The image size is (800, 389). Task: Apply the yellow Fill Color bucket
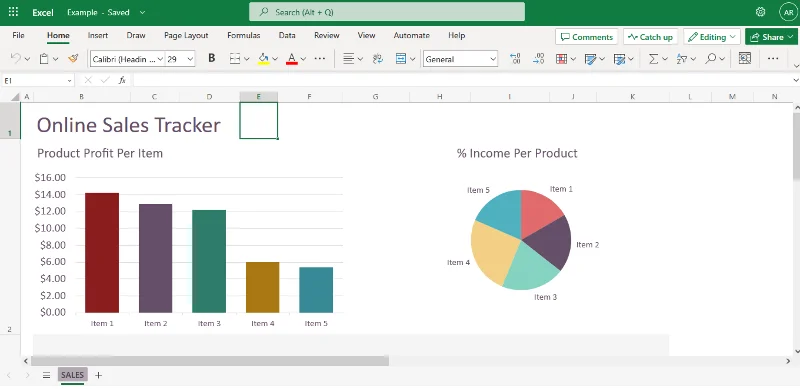(263, 59)
